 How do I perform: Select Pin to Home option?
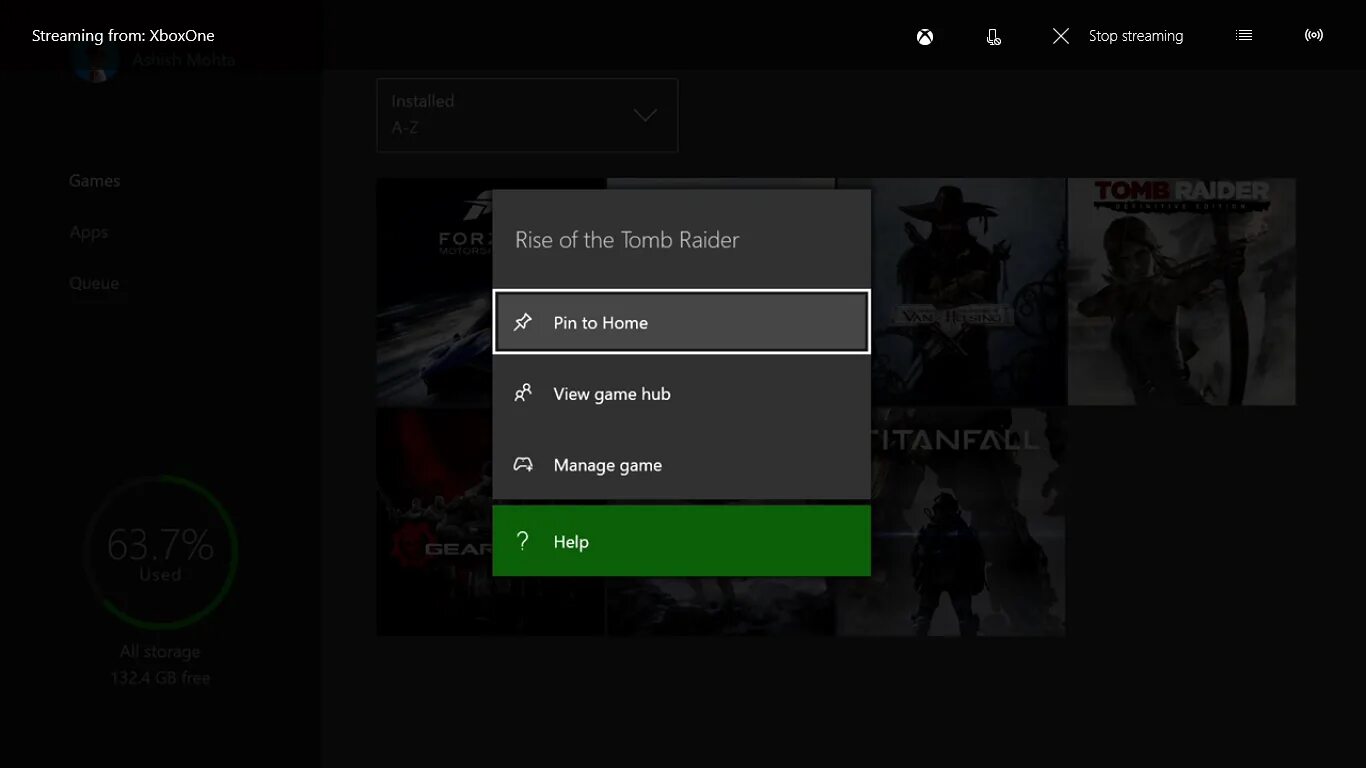tap(682, 322)
